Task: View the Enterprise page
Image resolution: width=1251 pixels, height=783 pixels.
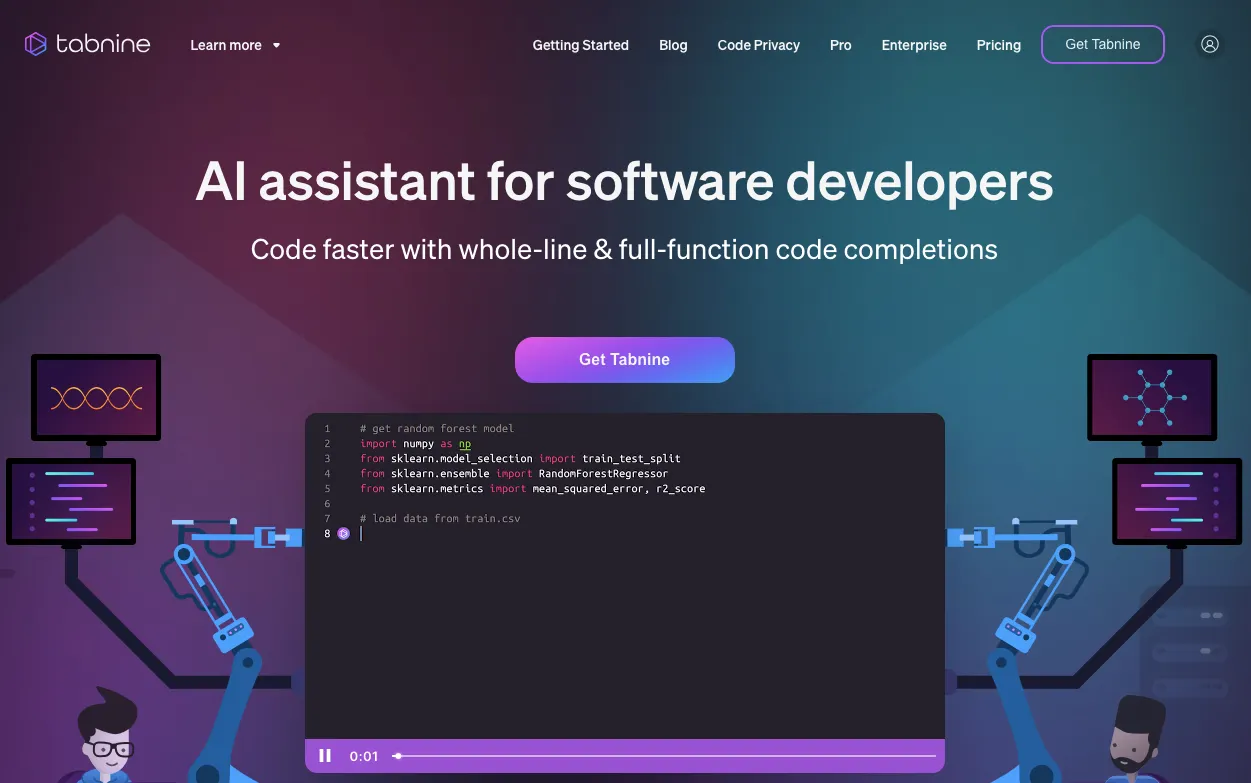Action: click(x=913, y=45)
